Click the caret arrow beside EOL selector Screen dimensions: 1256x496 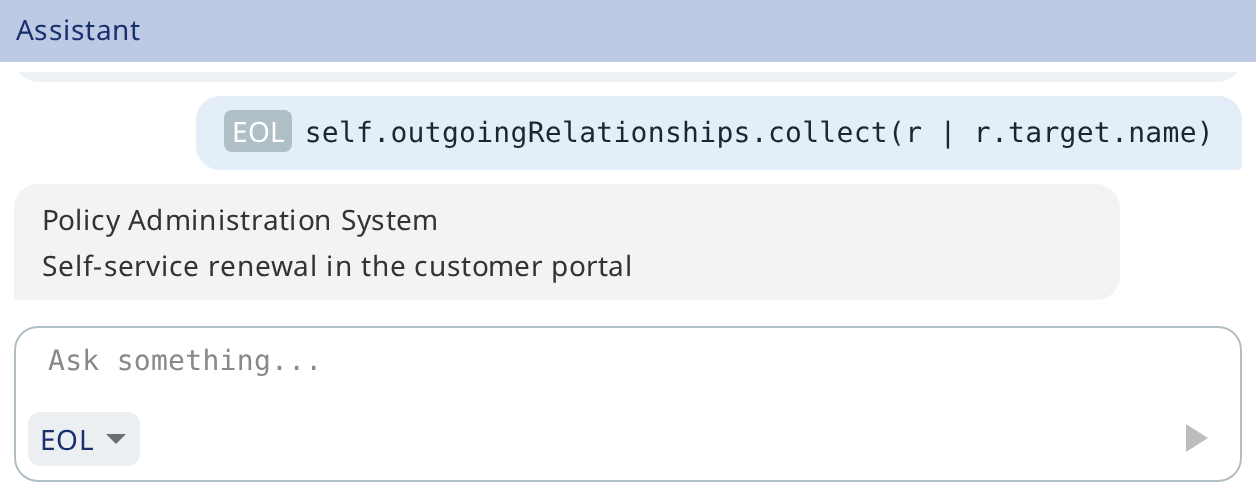point(116,439)
